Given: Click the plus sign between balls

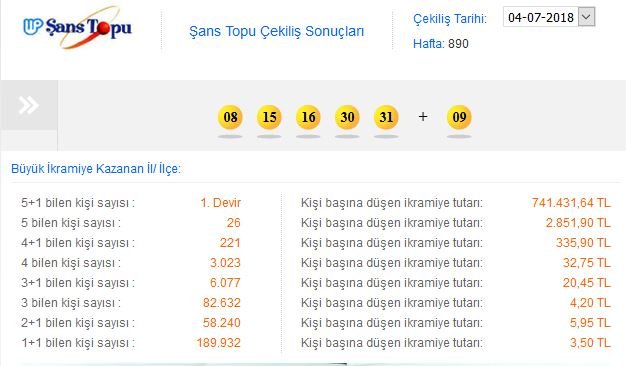Looking at the screenshot, I should point(423,117).
